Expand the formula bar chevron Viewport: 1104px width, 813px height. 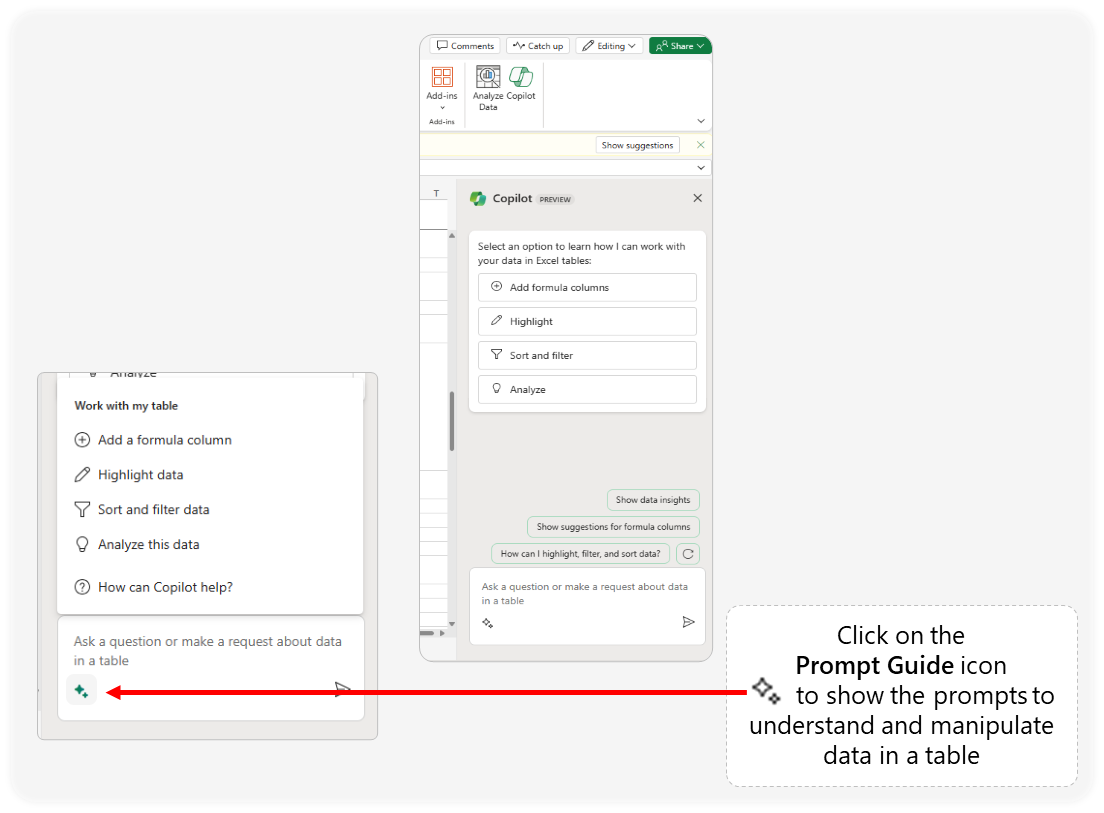click(x=701, y=168)
